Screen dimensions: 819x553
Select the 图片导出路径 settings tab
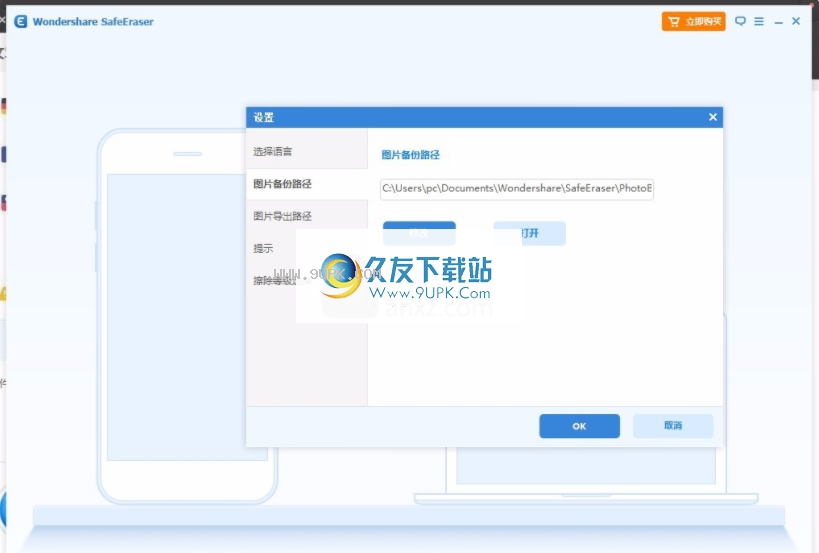pos(307,216)
